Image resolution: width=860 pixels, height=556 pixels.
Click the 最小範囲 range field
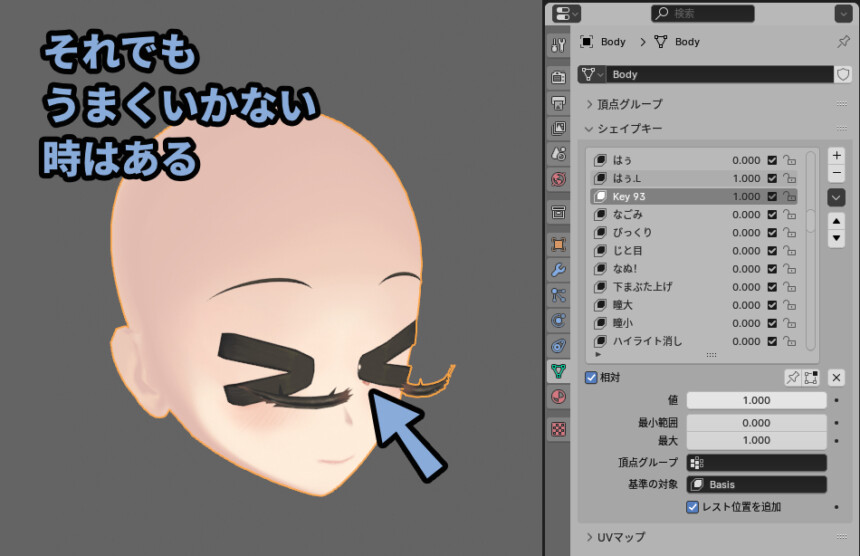[756, 423]
